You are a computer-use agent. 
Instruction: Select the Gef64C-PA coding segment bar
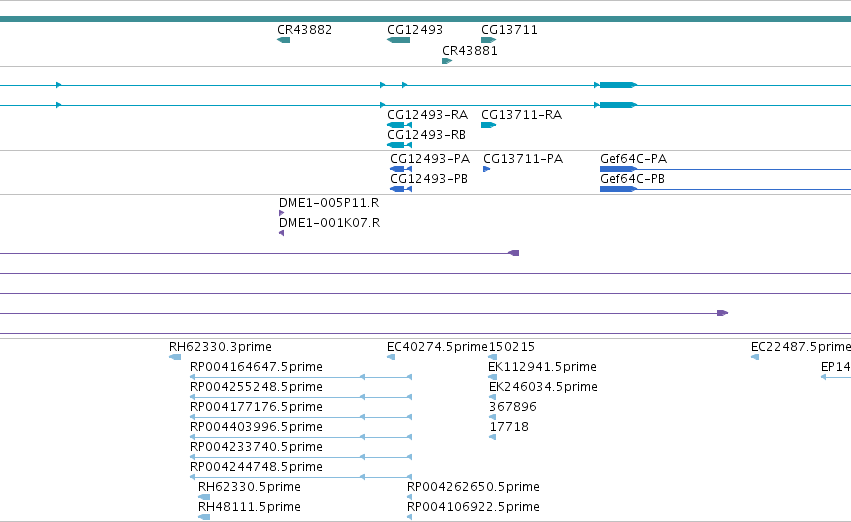618,169
